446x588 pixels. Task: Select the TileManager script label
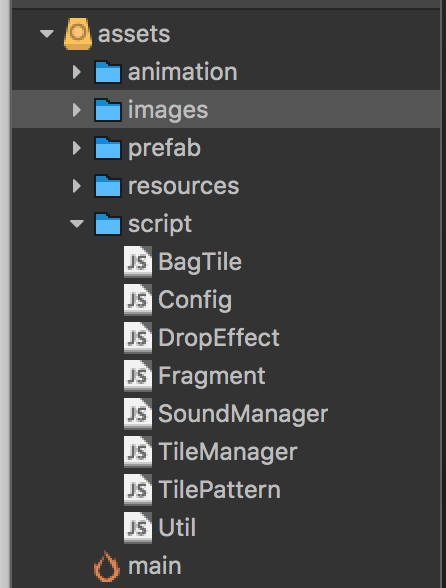228,452
